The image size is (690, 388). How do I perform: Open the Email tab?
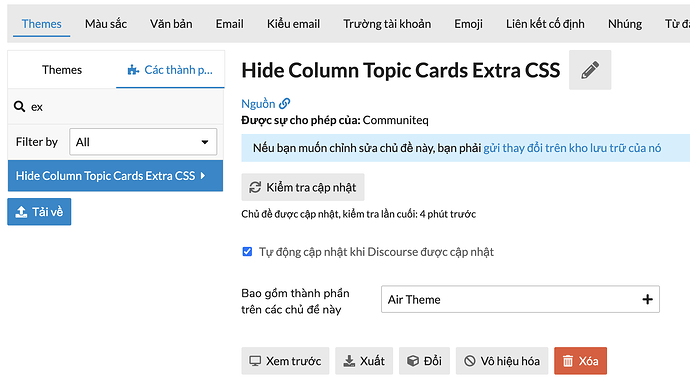tap(229, 24)
